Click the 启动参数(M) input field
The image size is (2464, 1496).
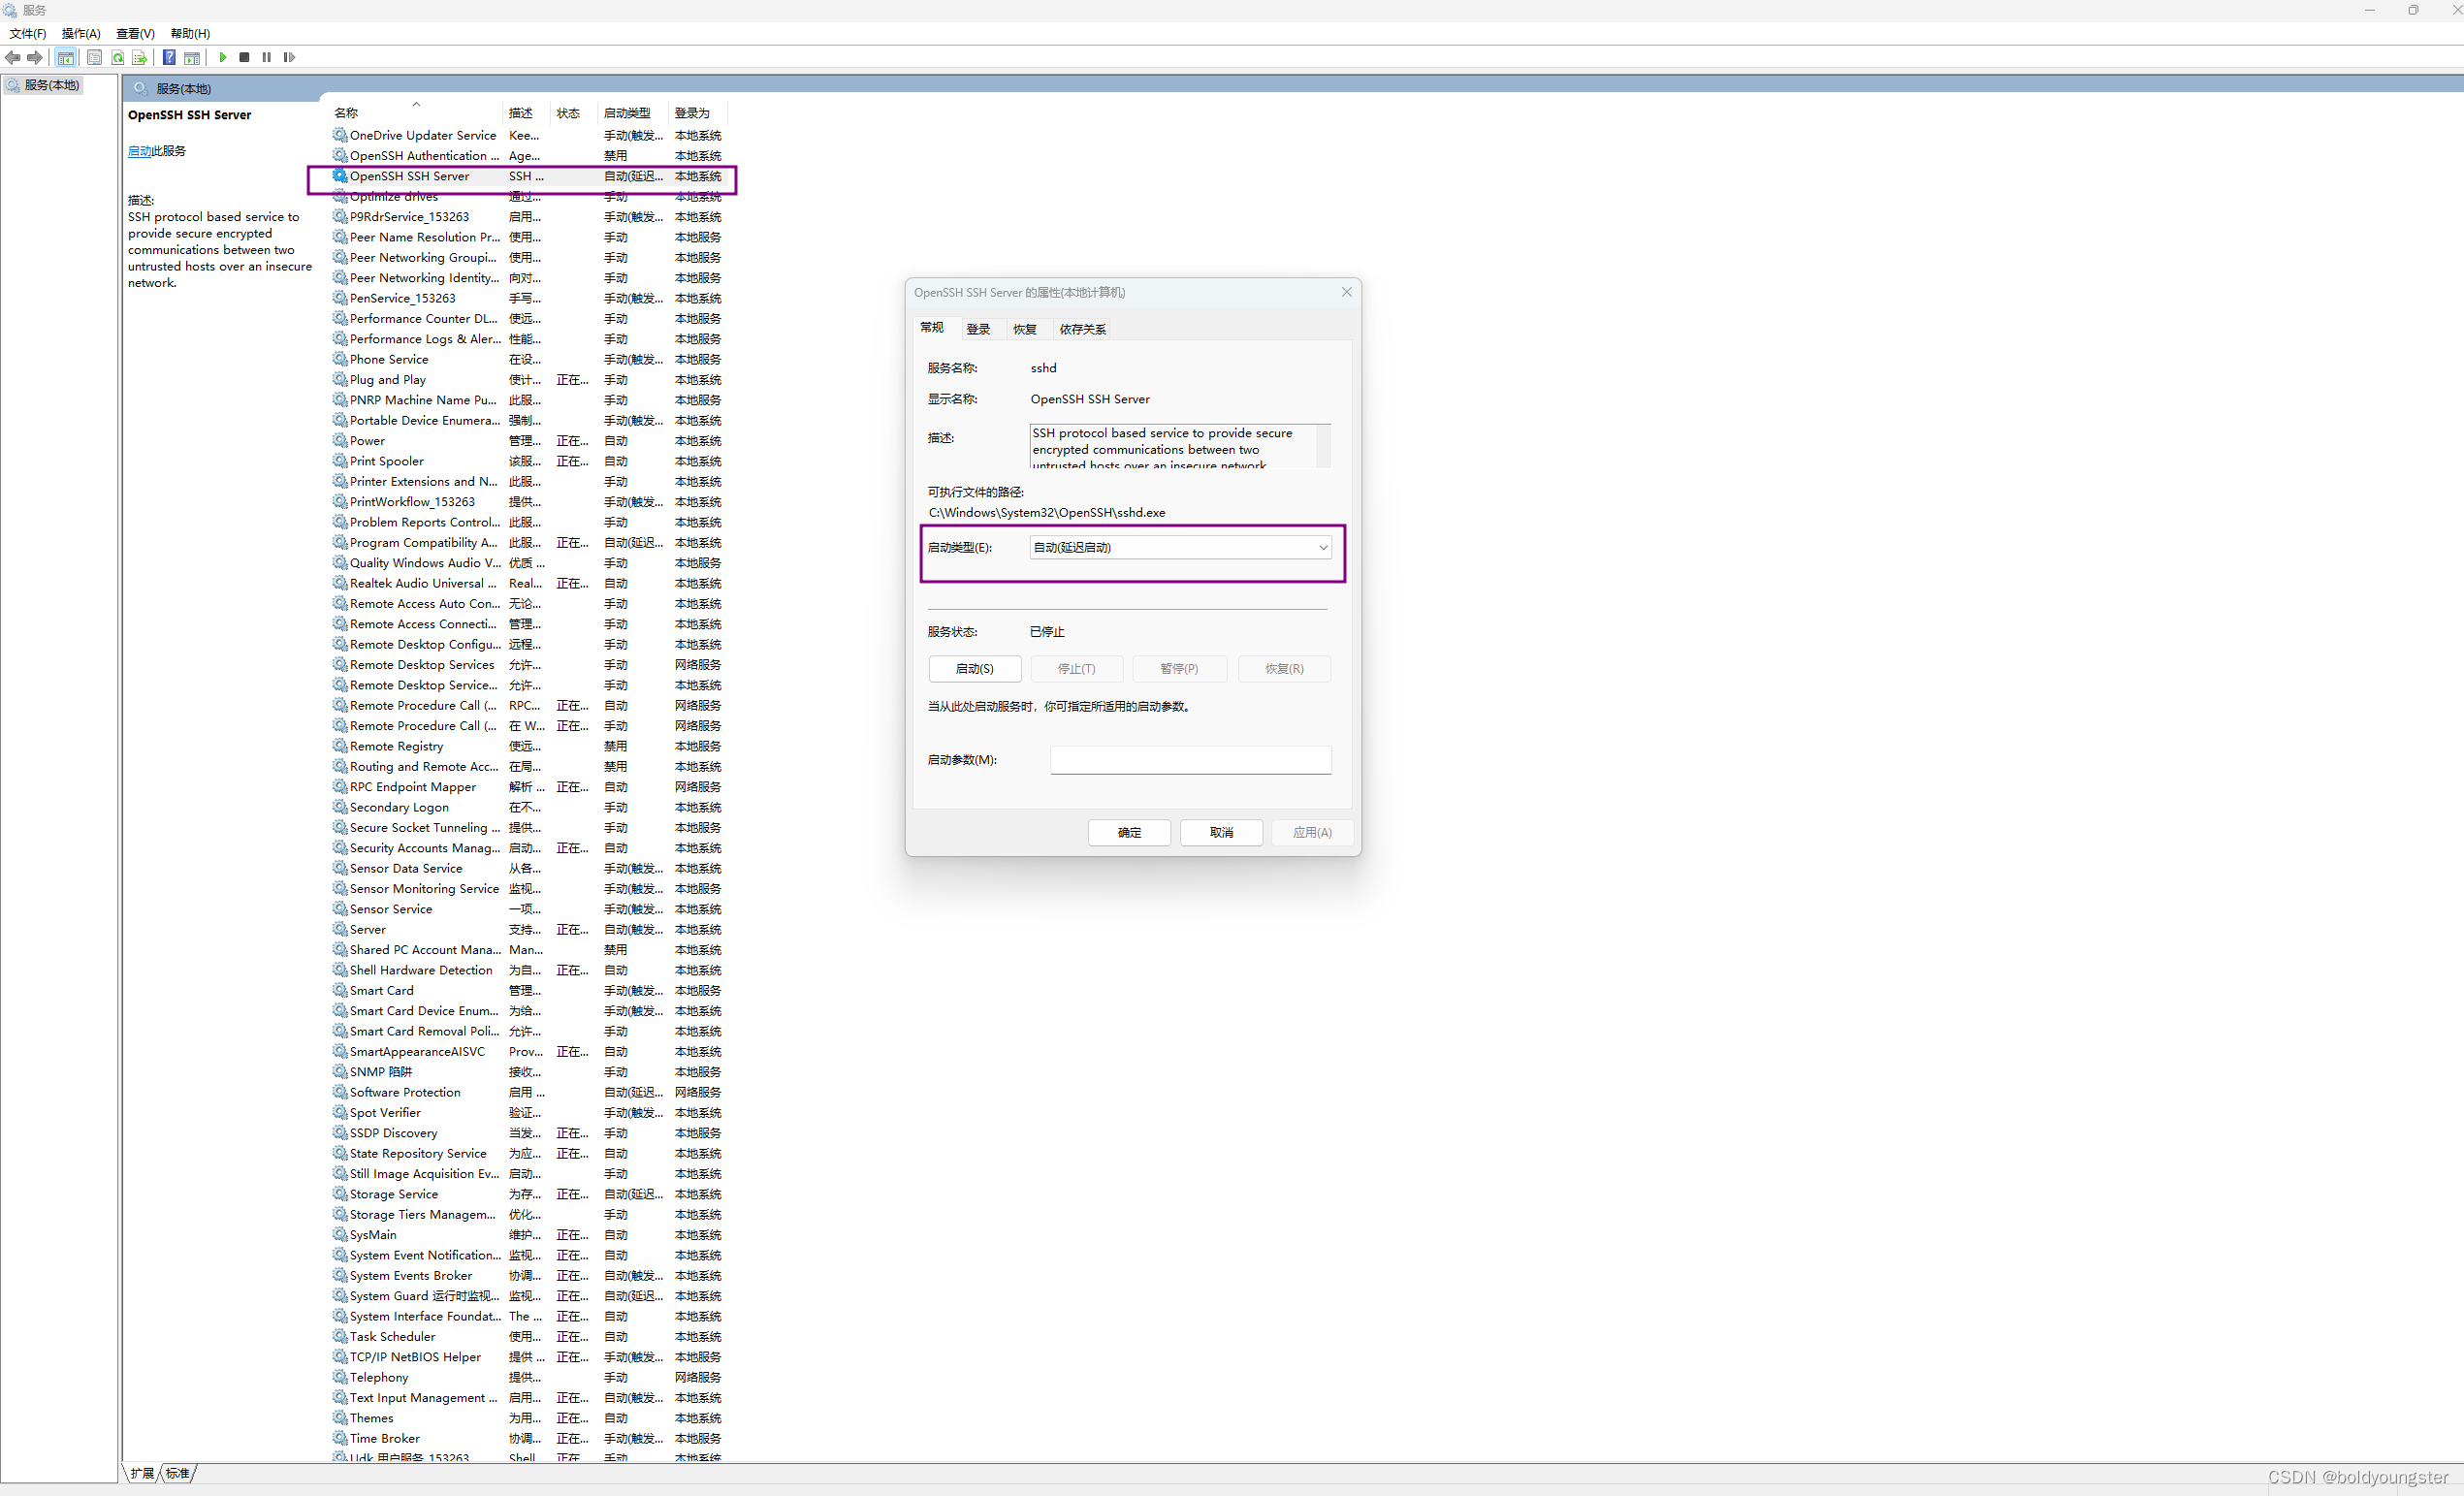pos(1190,760)
